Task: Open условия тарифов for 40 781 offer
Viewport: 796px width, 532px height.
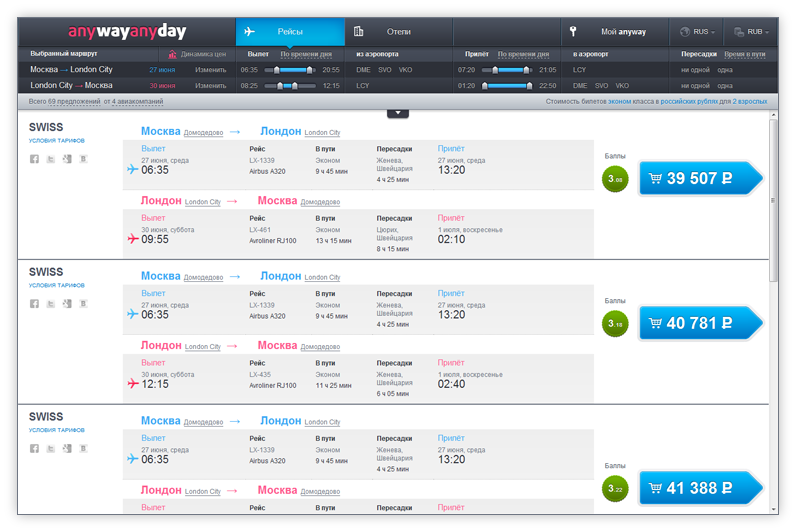Action: [x=56, y=285]
